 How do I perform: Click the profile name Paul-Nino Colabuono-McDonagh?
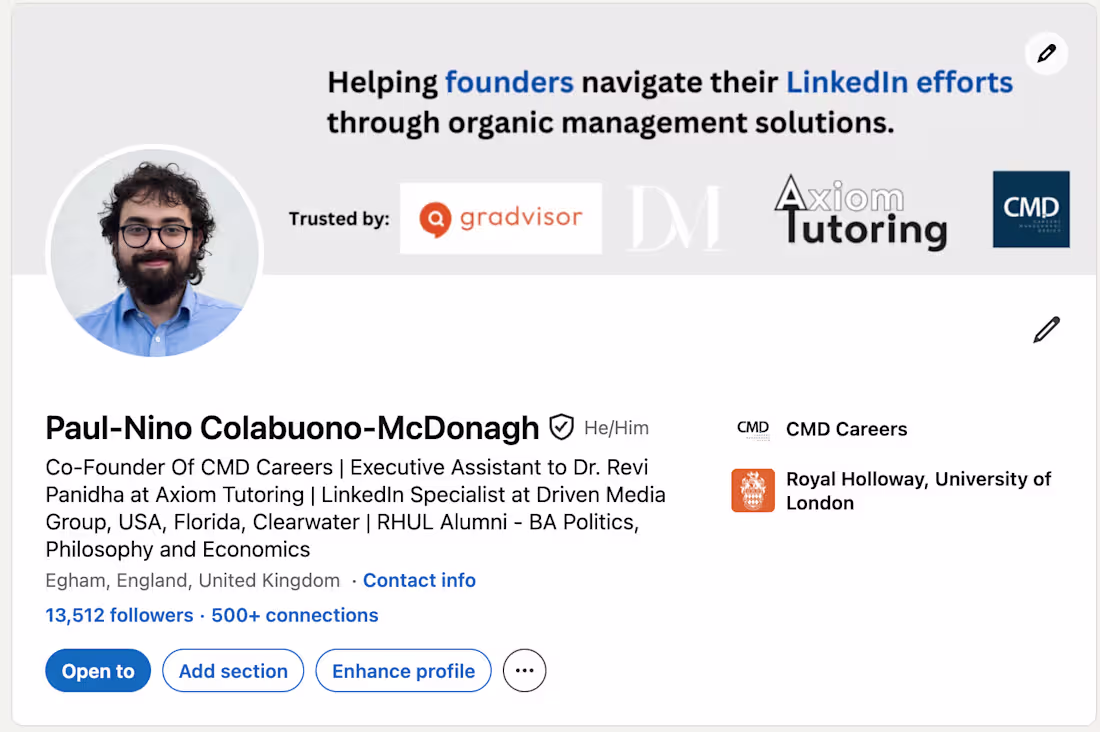292,428
